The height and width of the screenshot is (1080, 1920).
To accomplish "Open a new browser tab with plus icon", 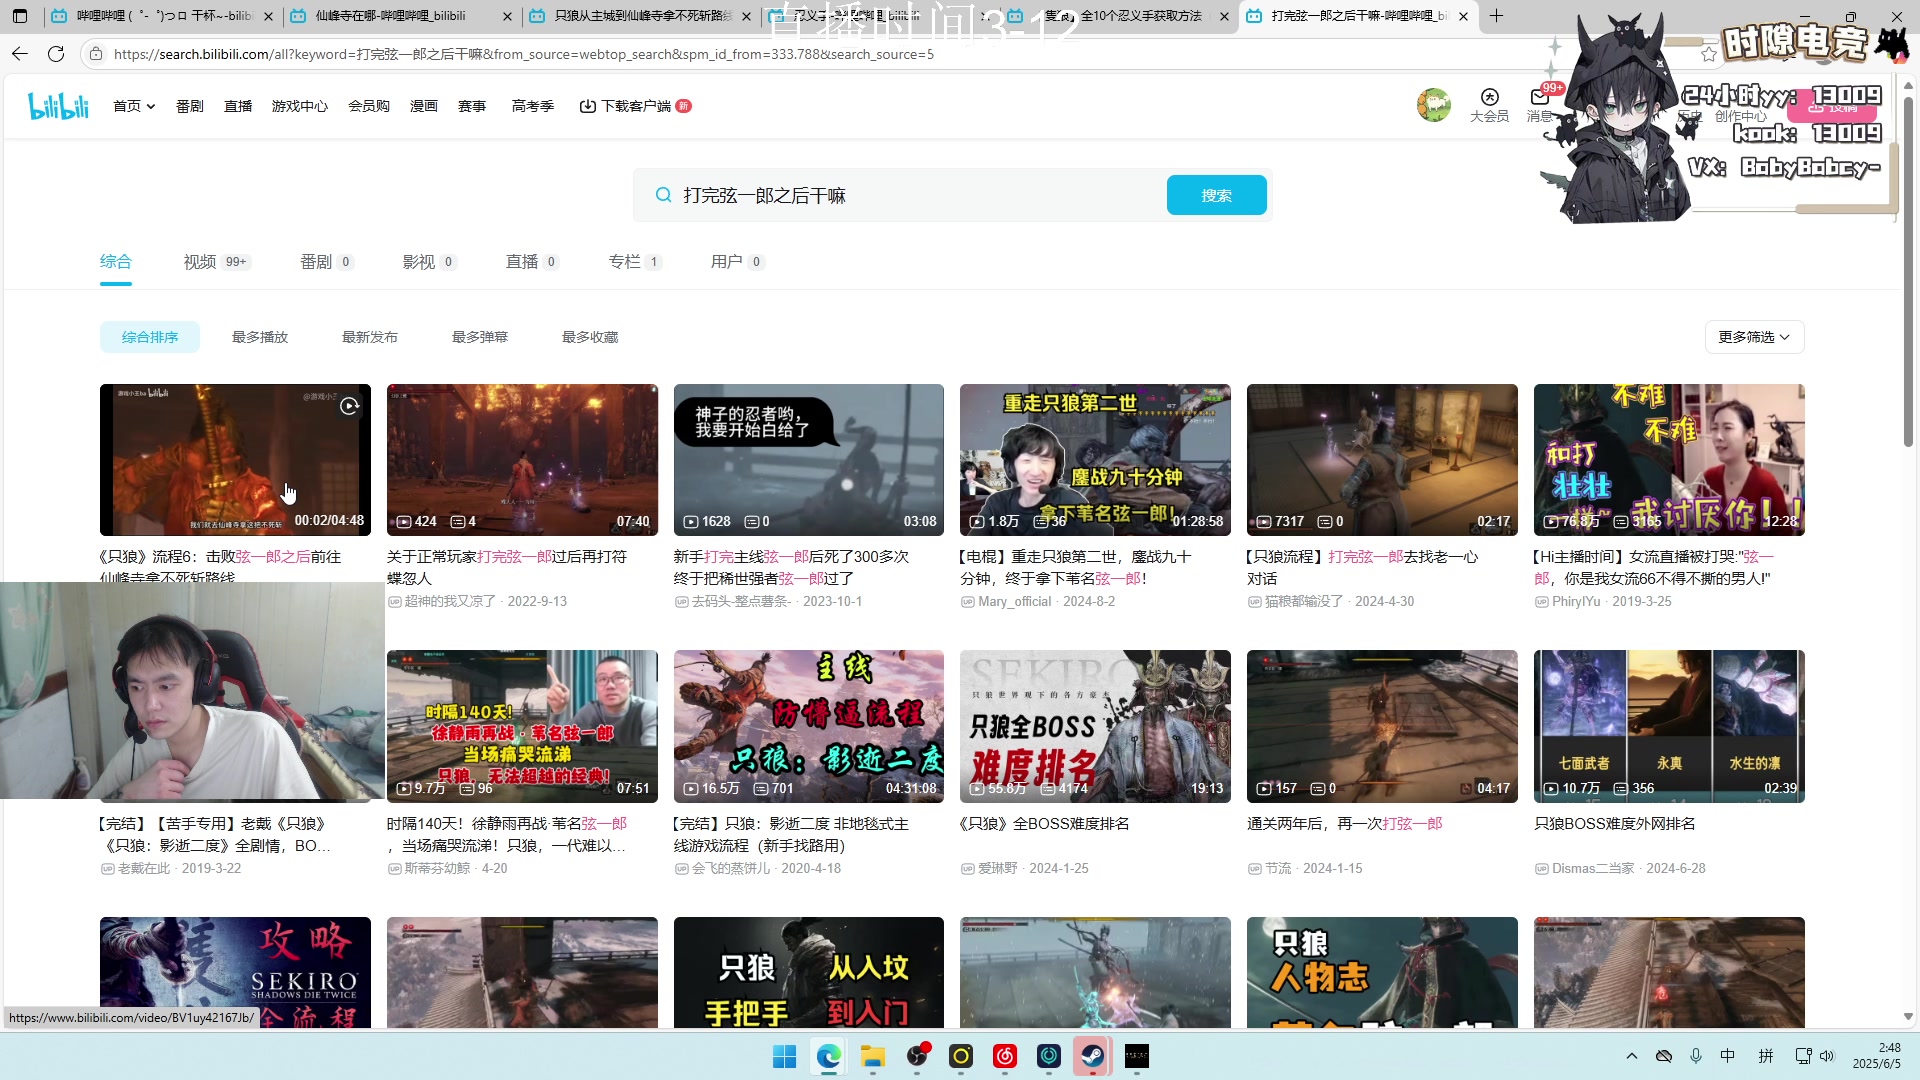I will (x=1496, y=16).
